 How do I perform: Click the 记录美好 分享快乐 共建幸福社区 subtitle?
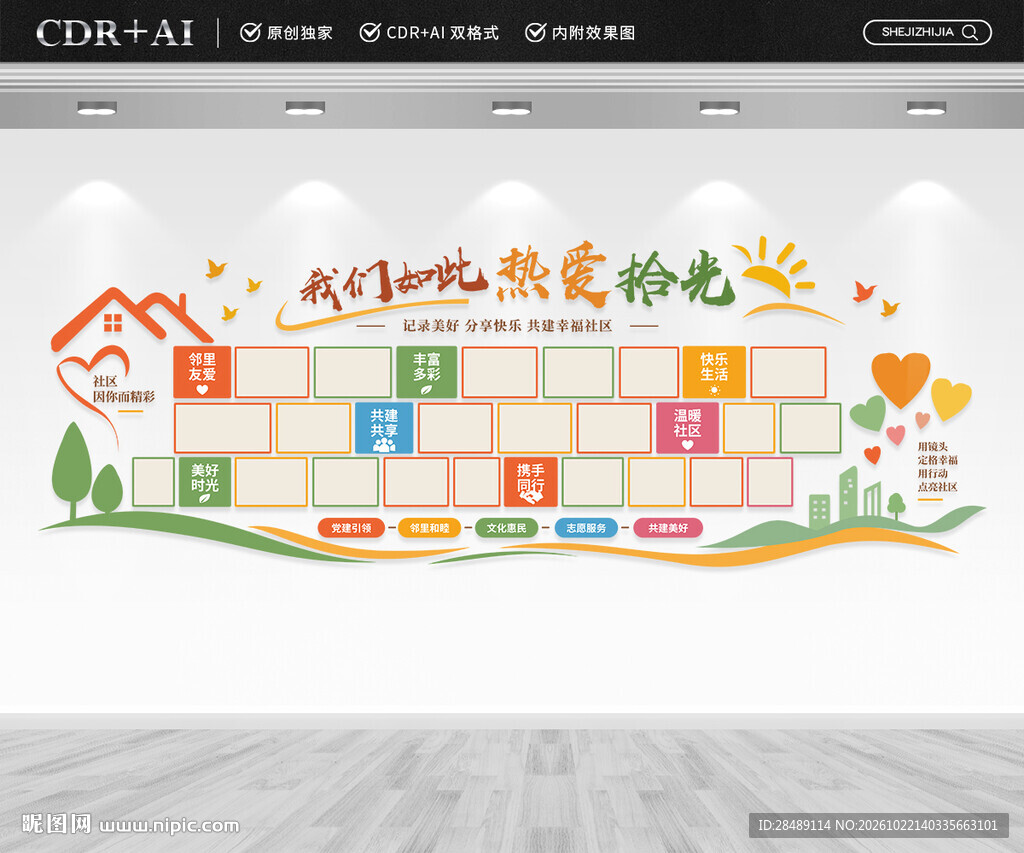coord(507,325)
